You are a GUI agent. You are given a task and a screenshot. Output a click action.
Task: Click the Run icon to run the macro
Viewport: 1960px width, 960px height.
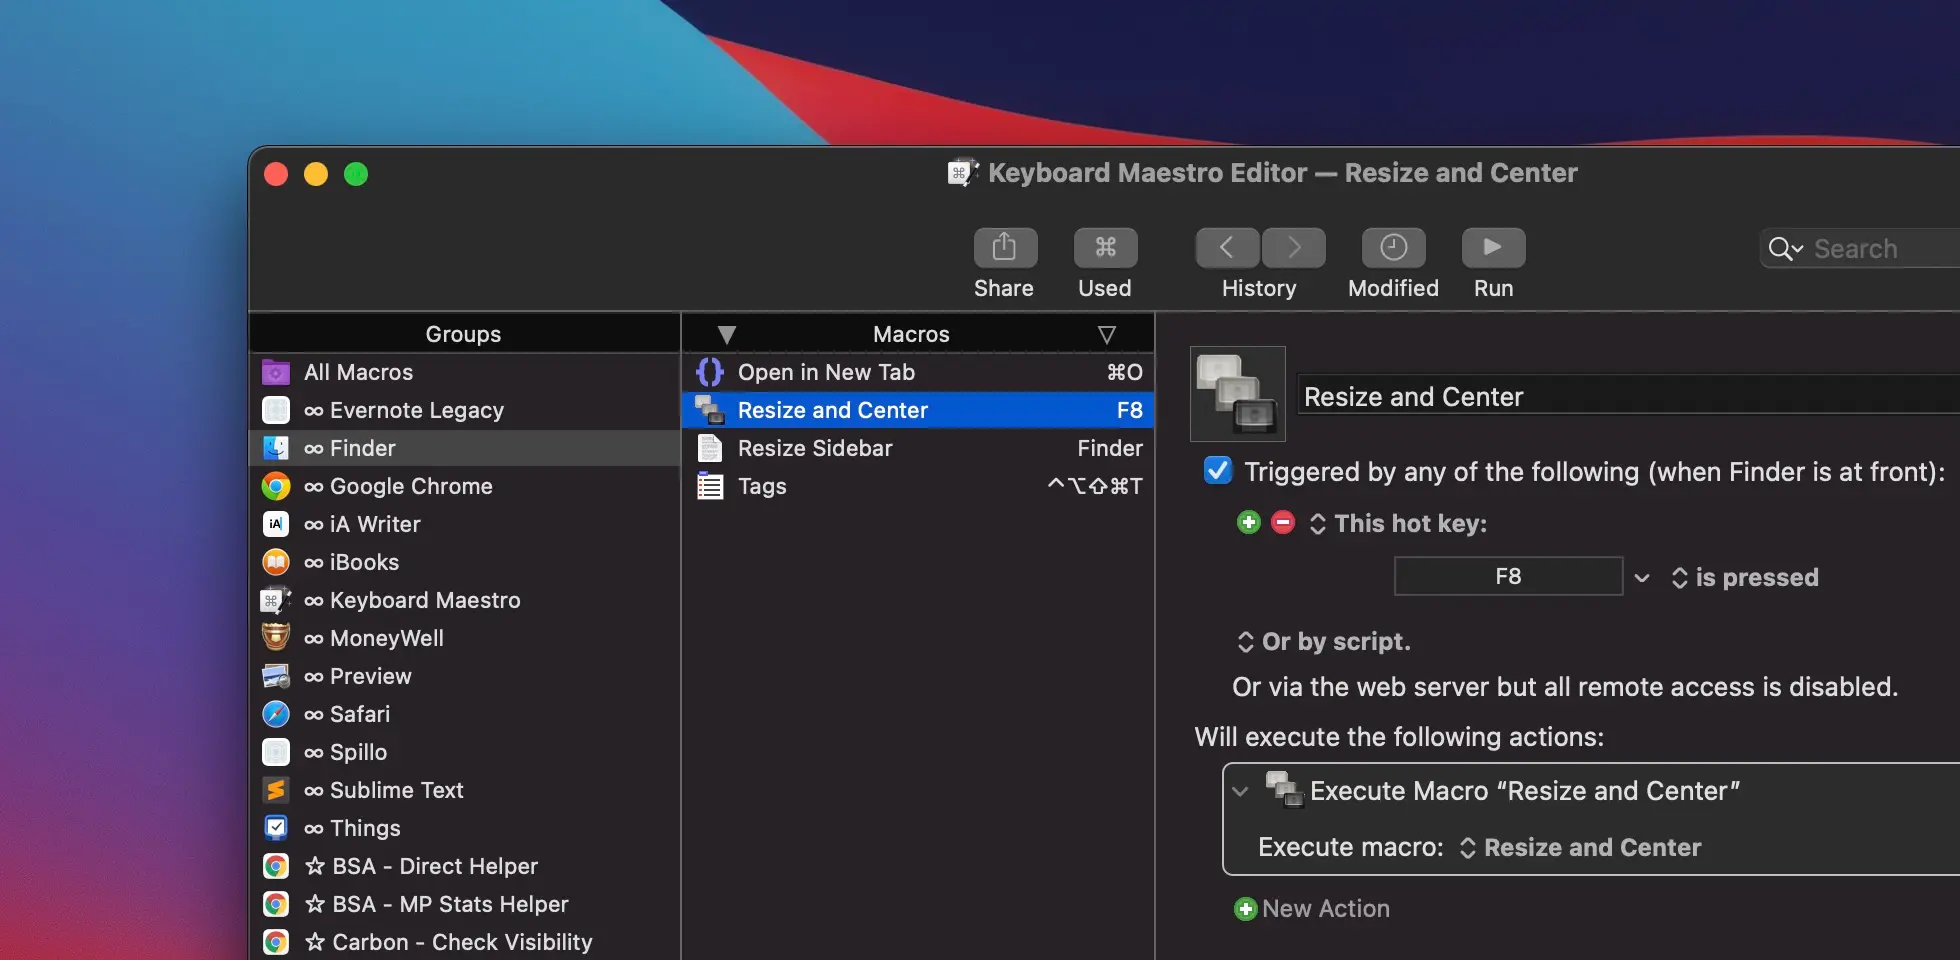point(1491,247)
